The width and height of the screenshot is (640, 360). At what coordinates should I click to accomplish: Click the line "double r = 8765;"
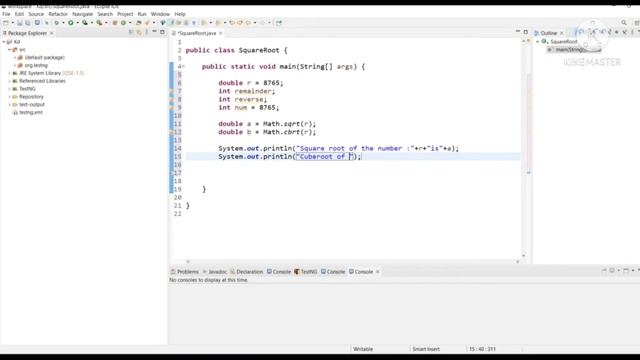point(251,83)
